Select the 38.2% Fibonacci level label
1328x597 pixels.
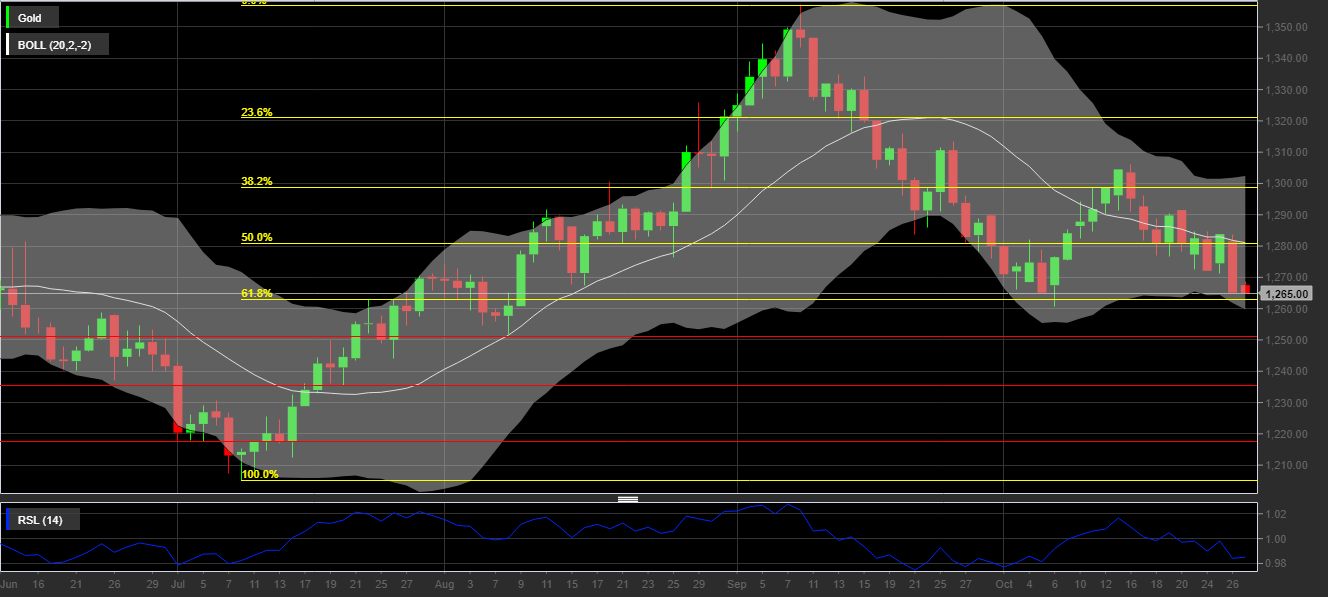pos(256,182)
